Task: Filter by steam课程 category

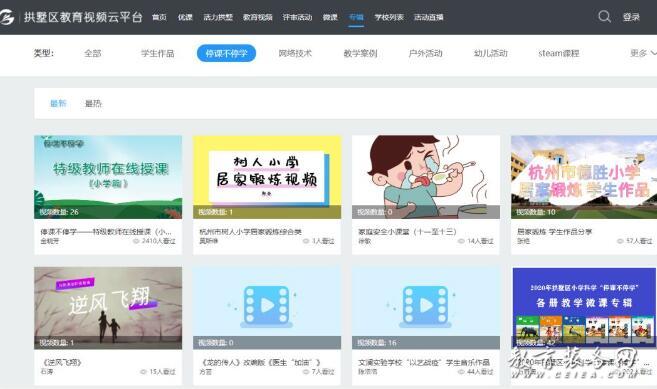Action: [x=559, y=53]
